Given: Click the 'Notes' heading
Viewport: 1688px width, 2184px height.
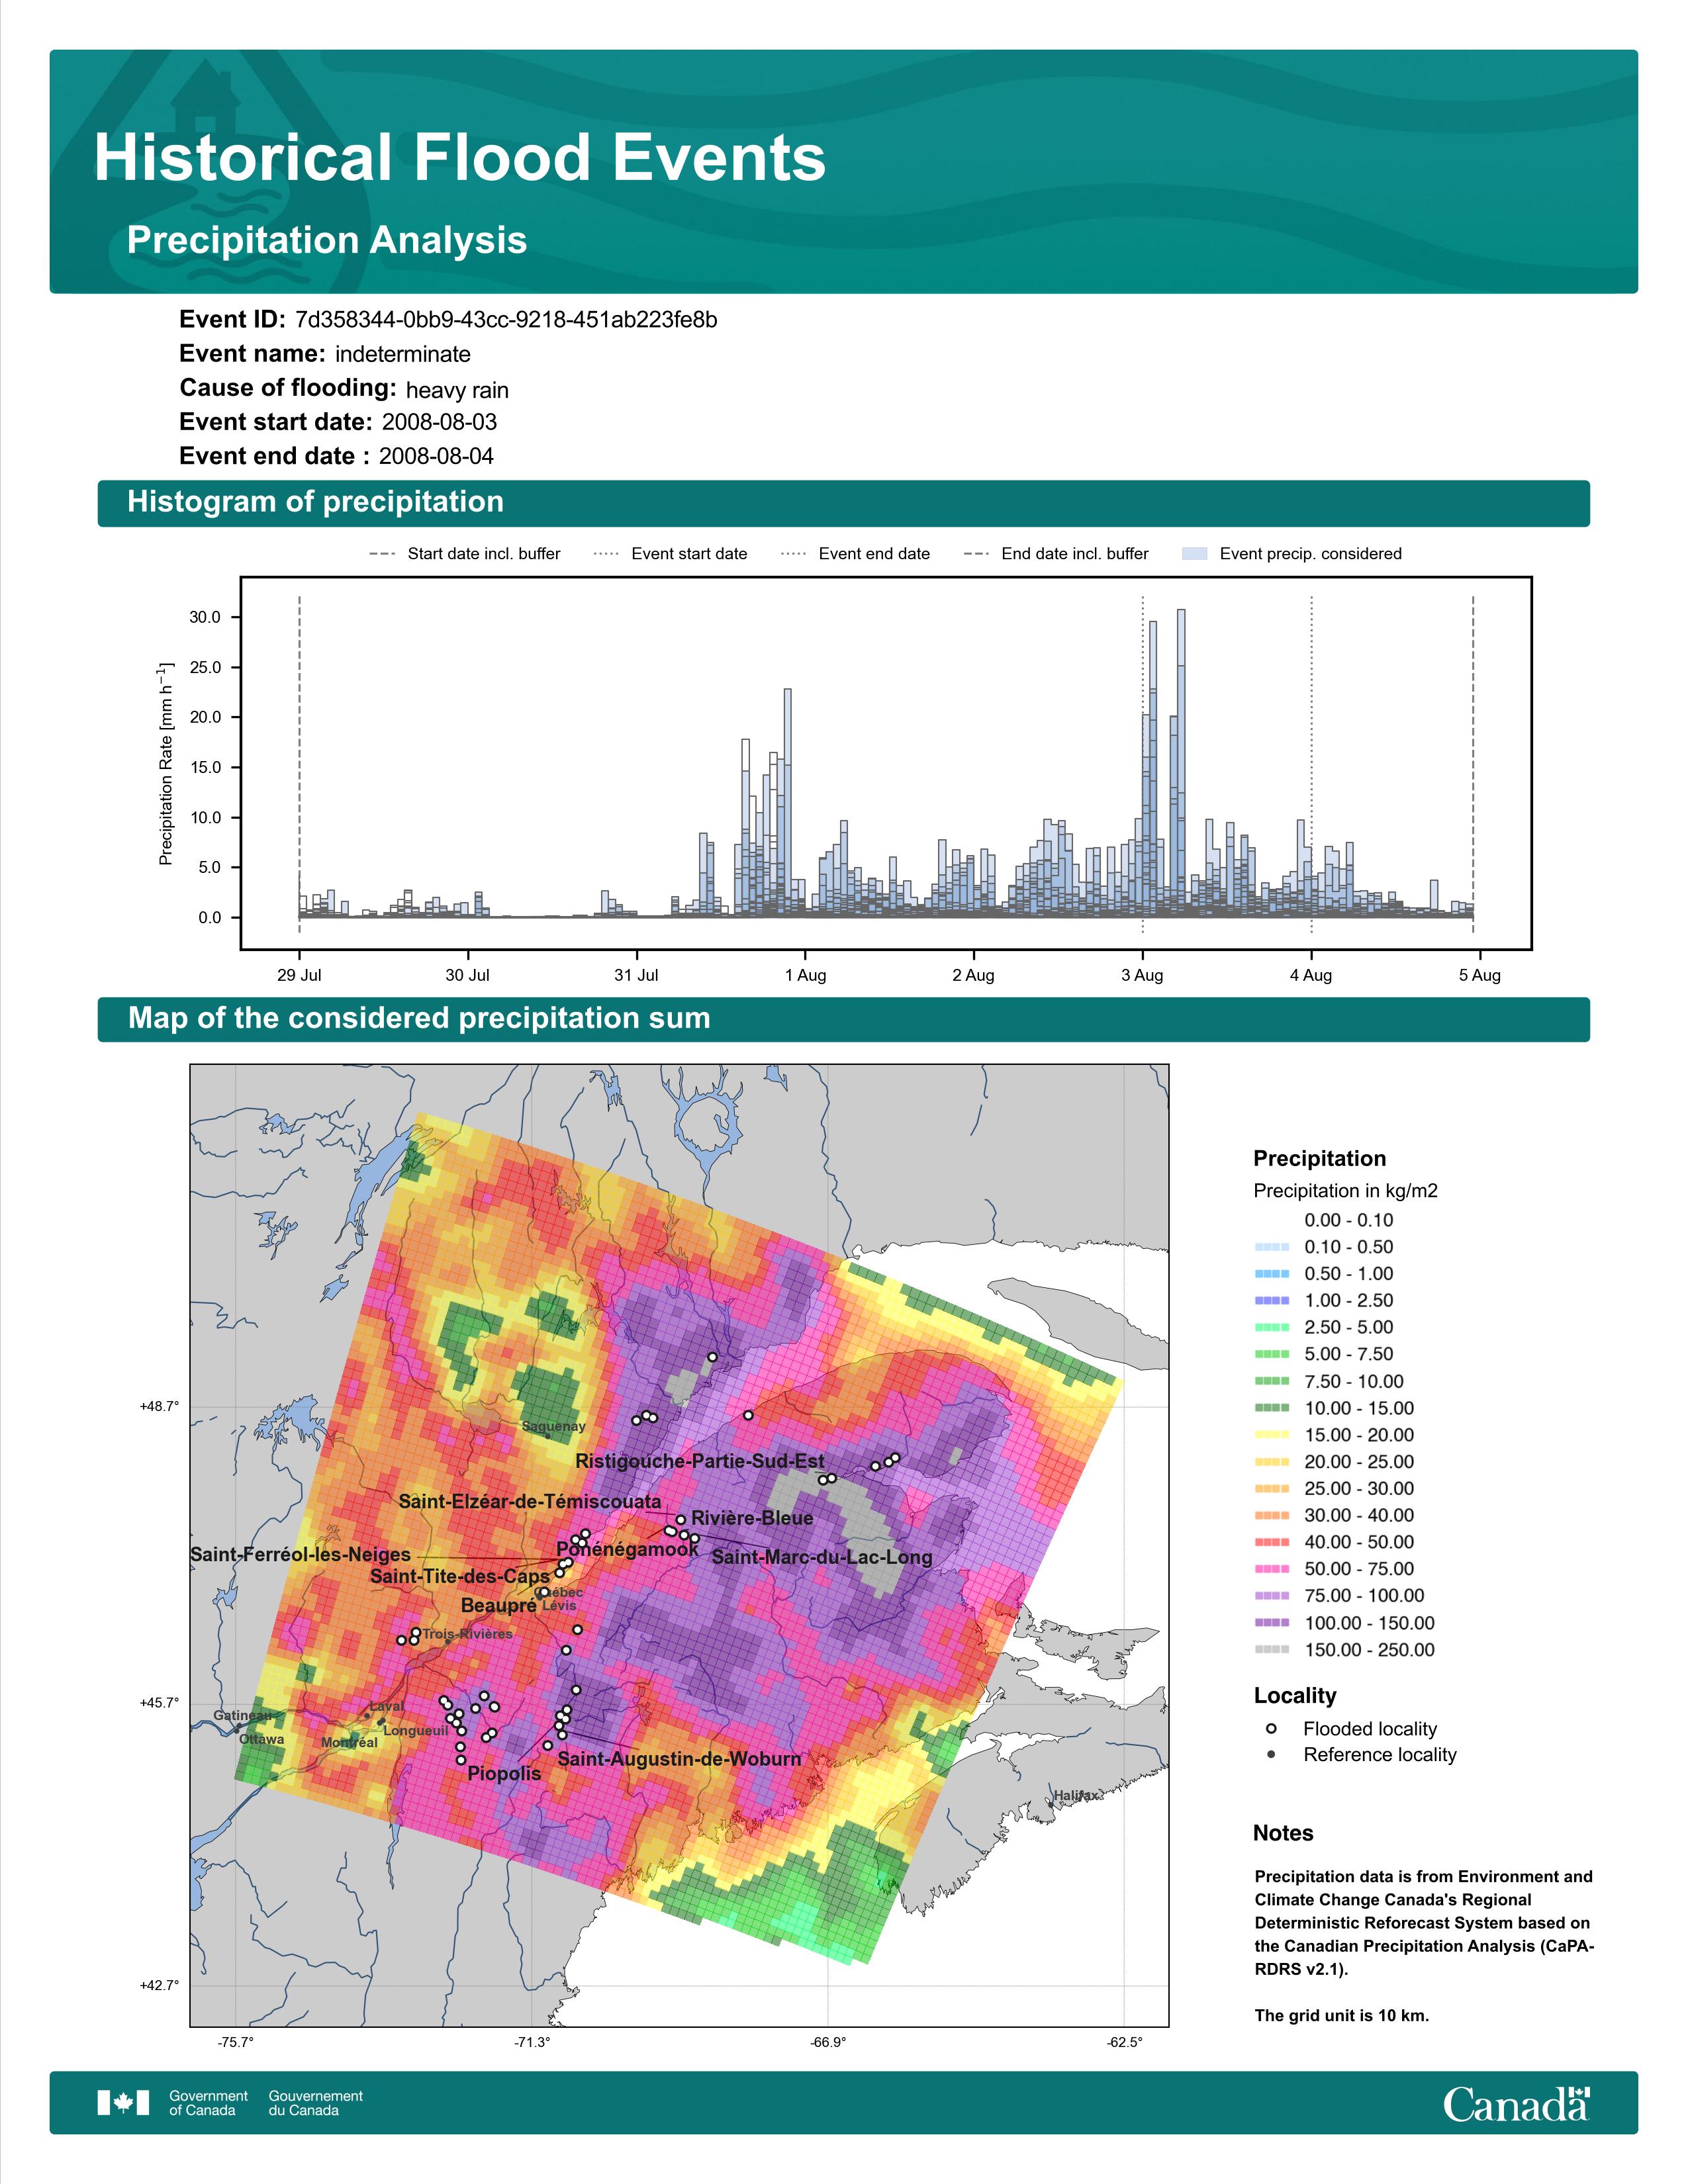Looking at the screenshot, I should (1283, 1833).
